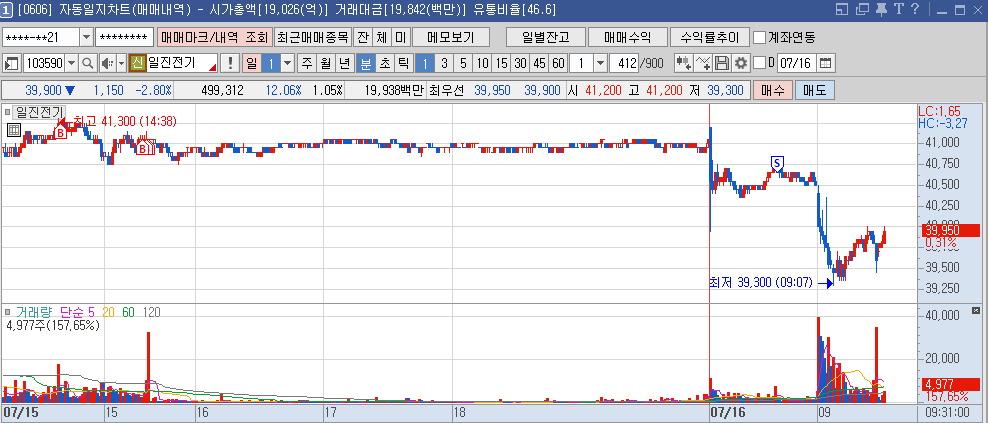This screenshot has width=988, height=423.
Task: Click the small square beside 거래량 label
Action: (8, 312)
